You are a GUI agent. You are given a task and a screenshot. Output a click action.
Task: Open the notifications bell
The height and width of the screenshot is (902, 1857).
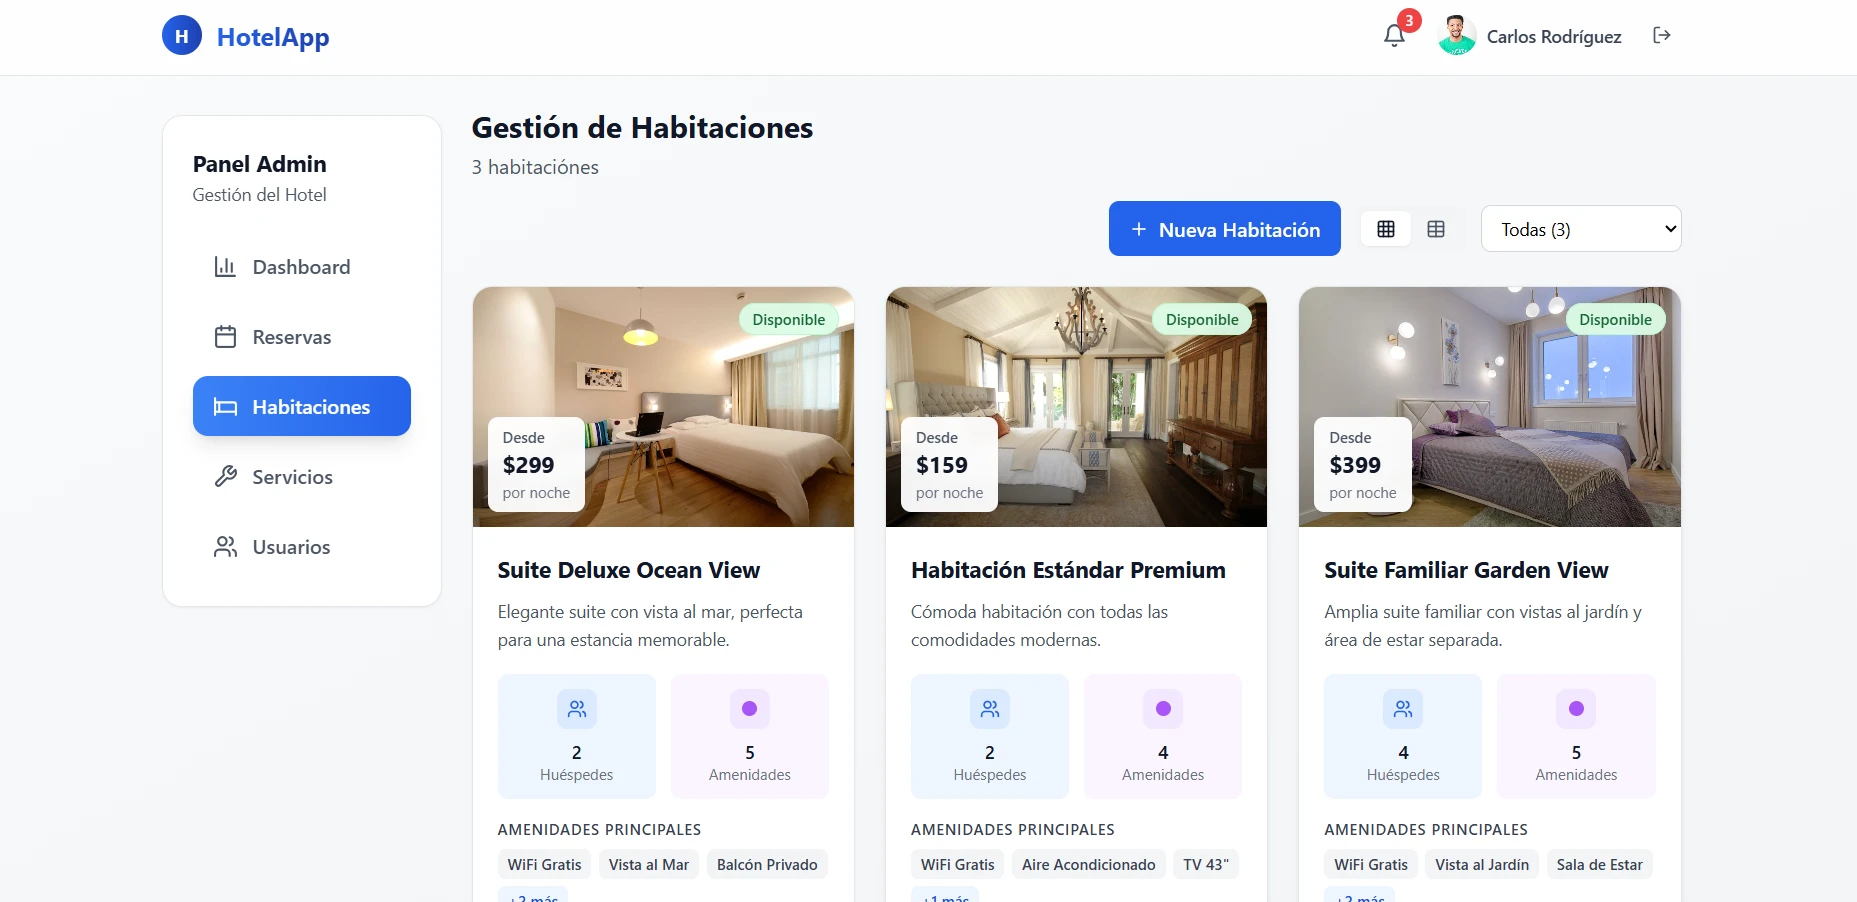click(x=1394, y=36)
